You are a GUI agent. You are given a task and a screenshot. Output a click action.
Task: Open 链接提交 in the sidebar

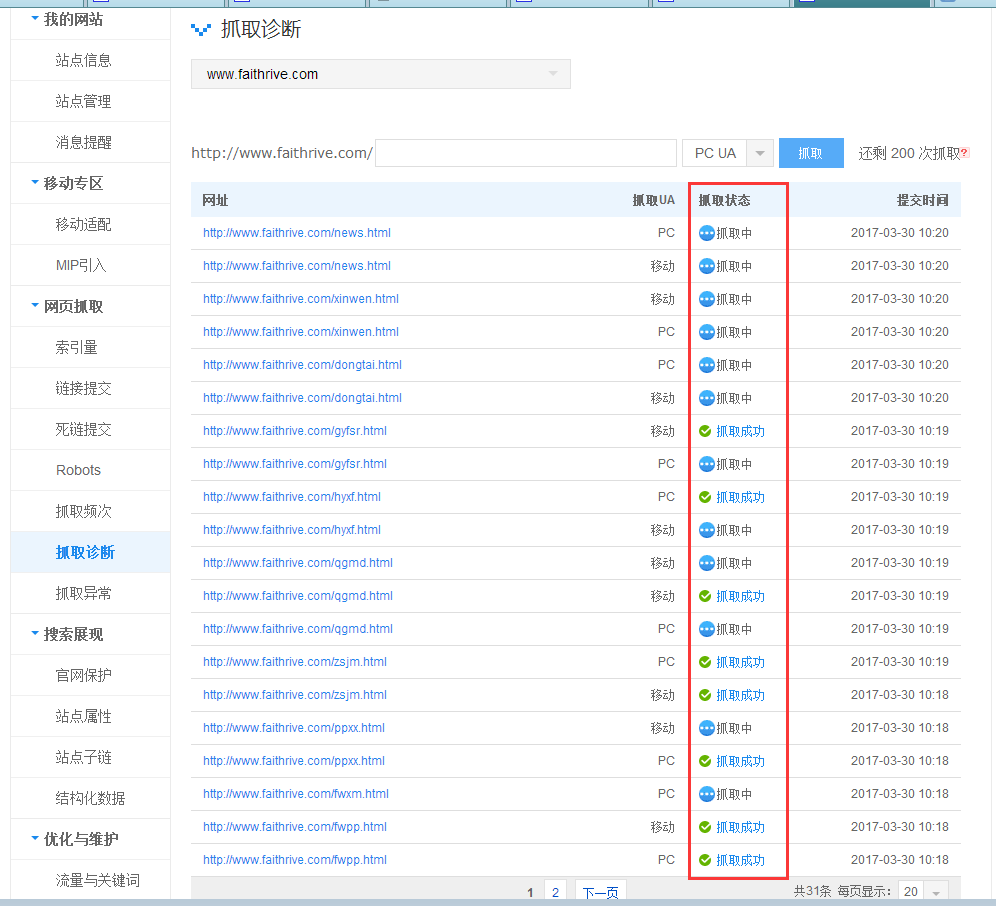[x=83, y=388]
